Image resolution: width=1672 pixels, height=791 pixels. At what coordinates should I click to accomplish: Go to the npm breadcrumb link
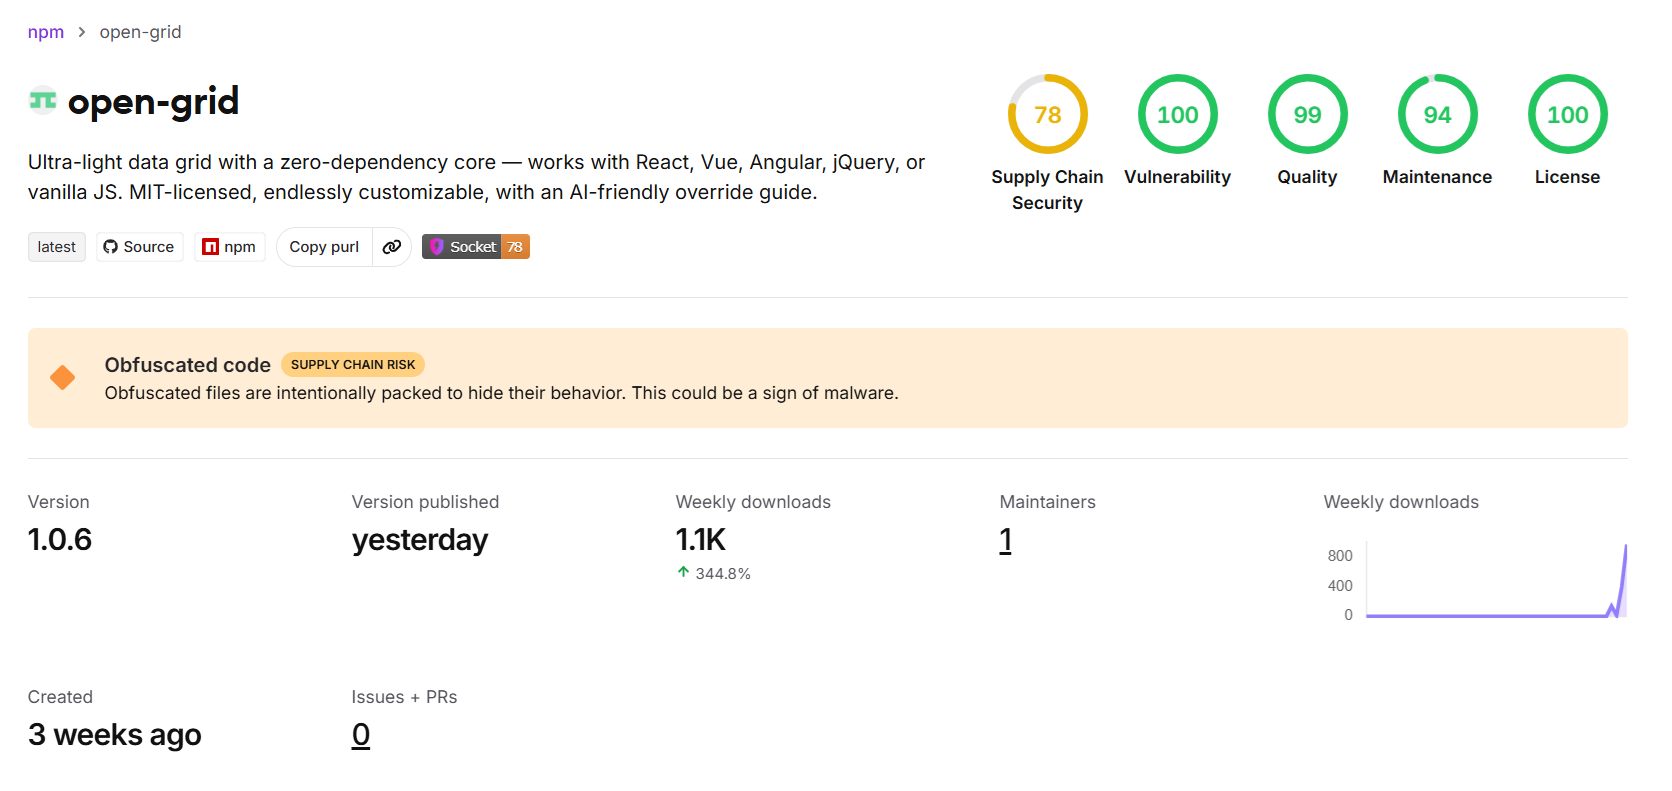(x=46, y=32)
